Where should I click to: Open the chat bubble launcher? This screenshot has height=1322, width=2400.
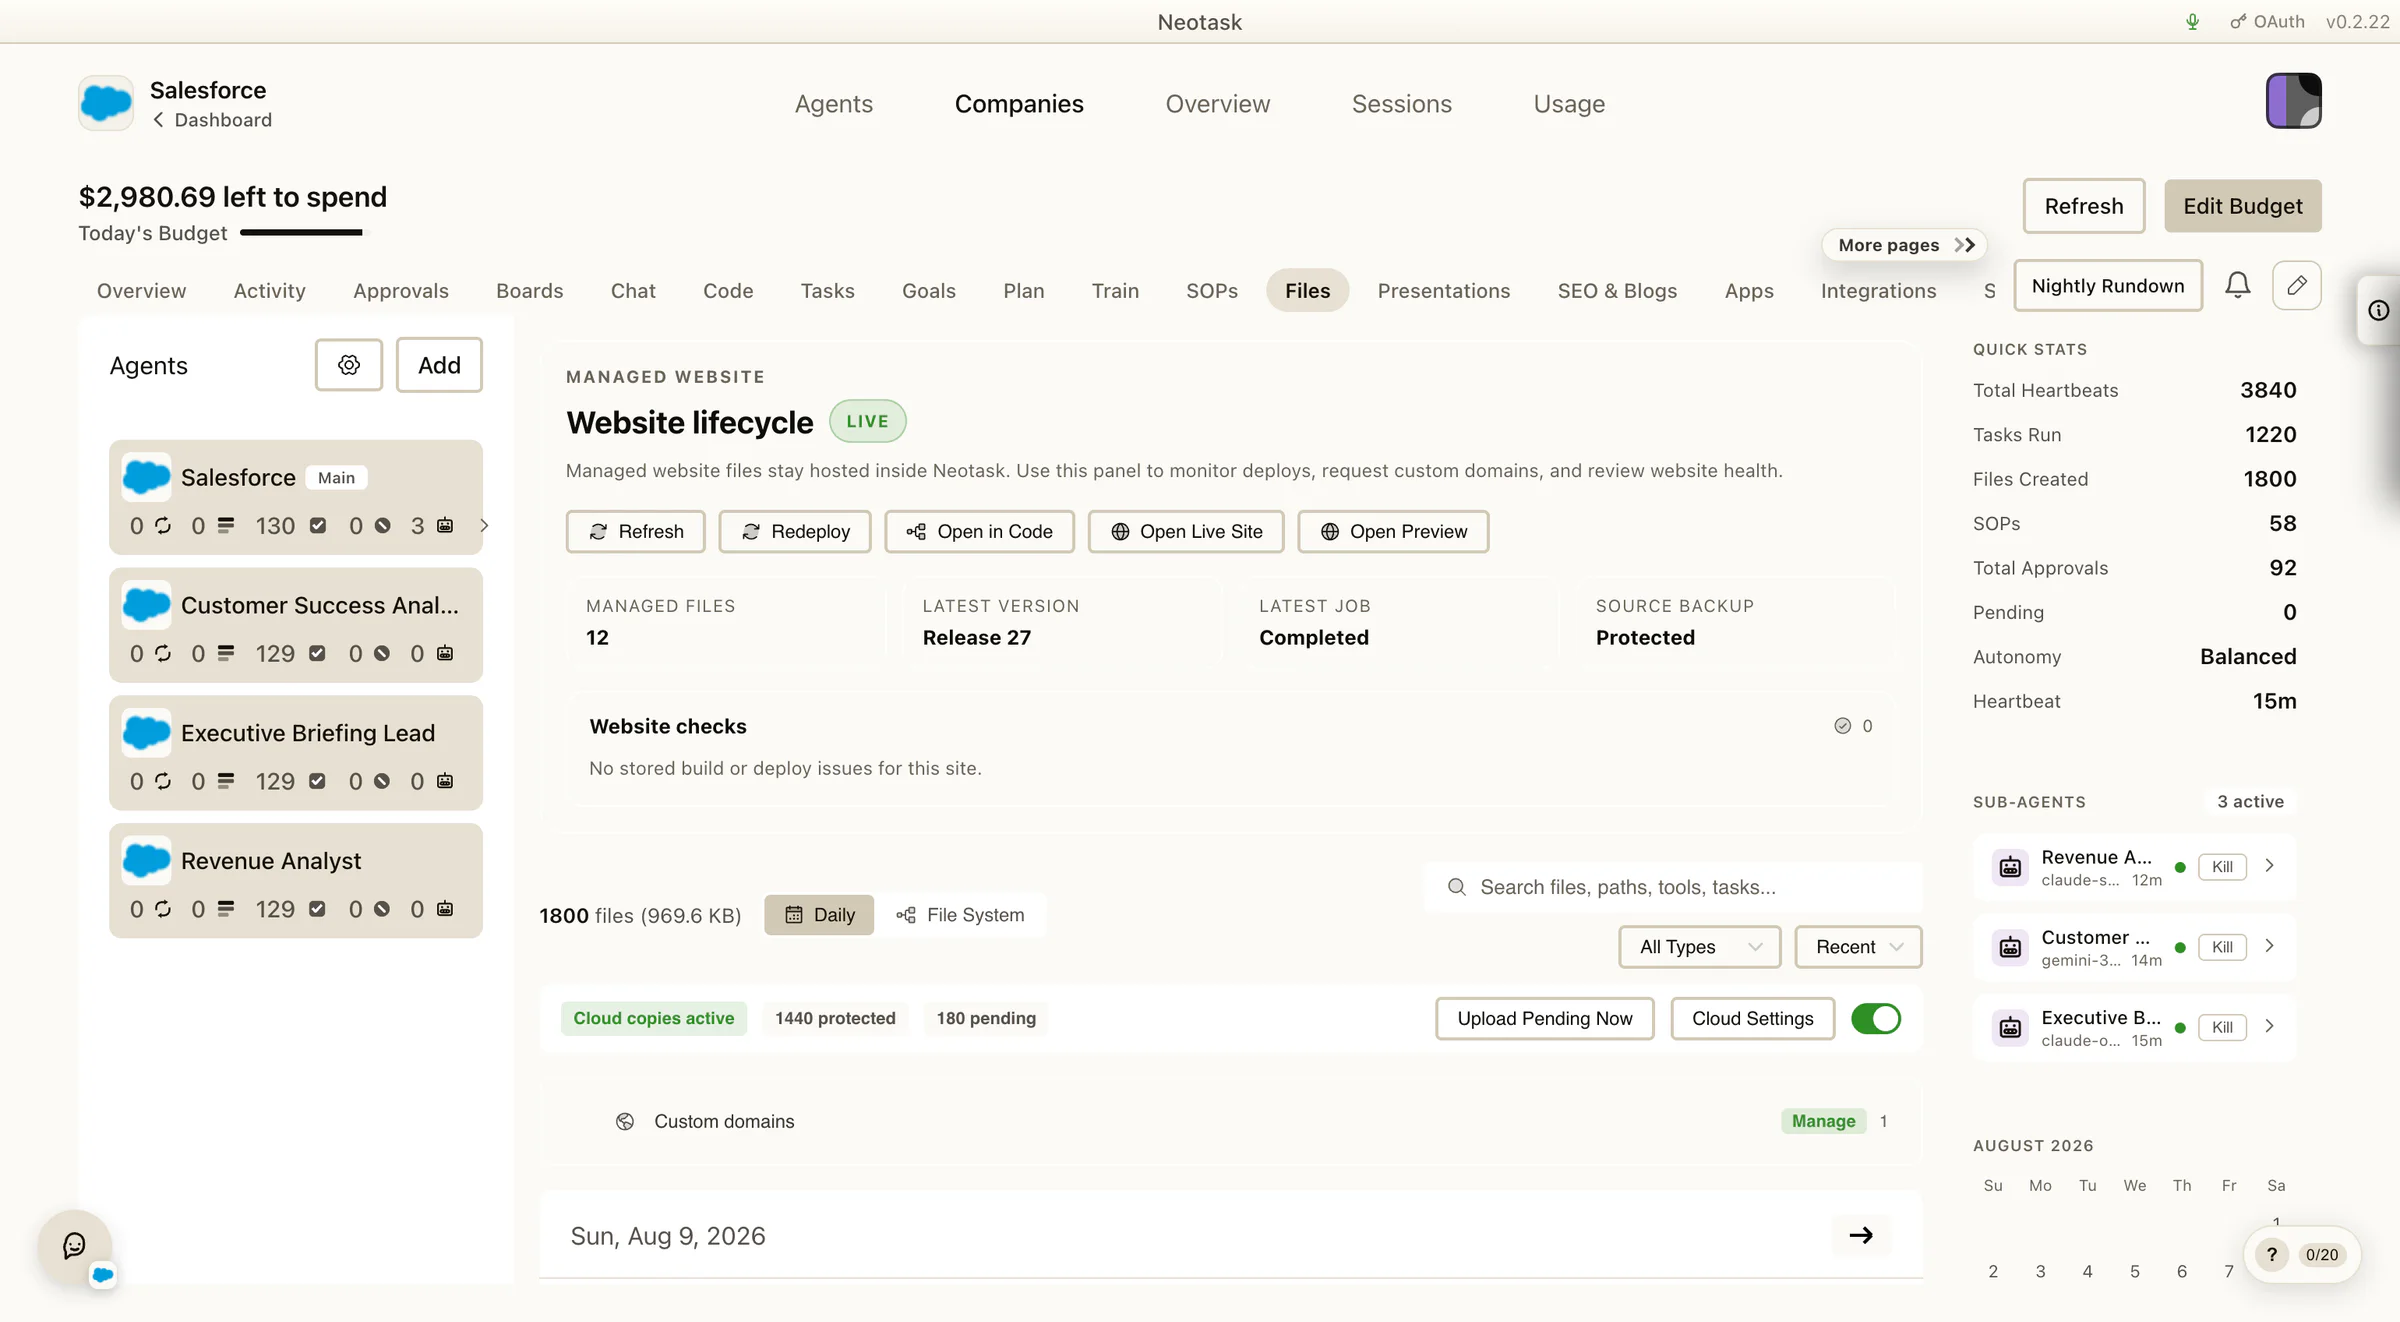click(x=75, y=1246)
